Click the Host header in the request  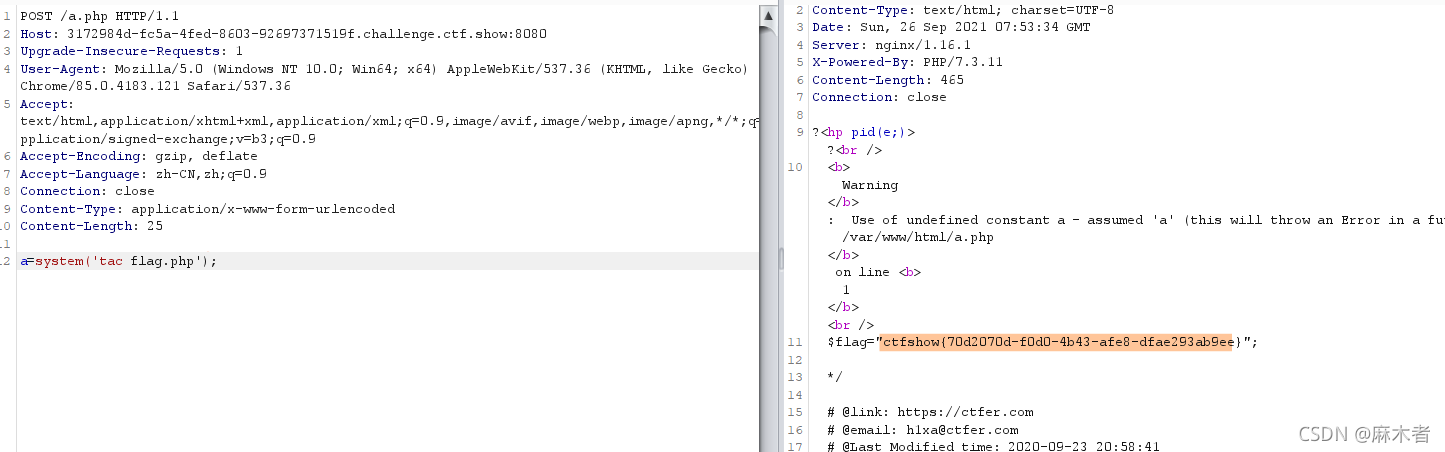pos(283,33)
